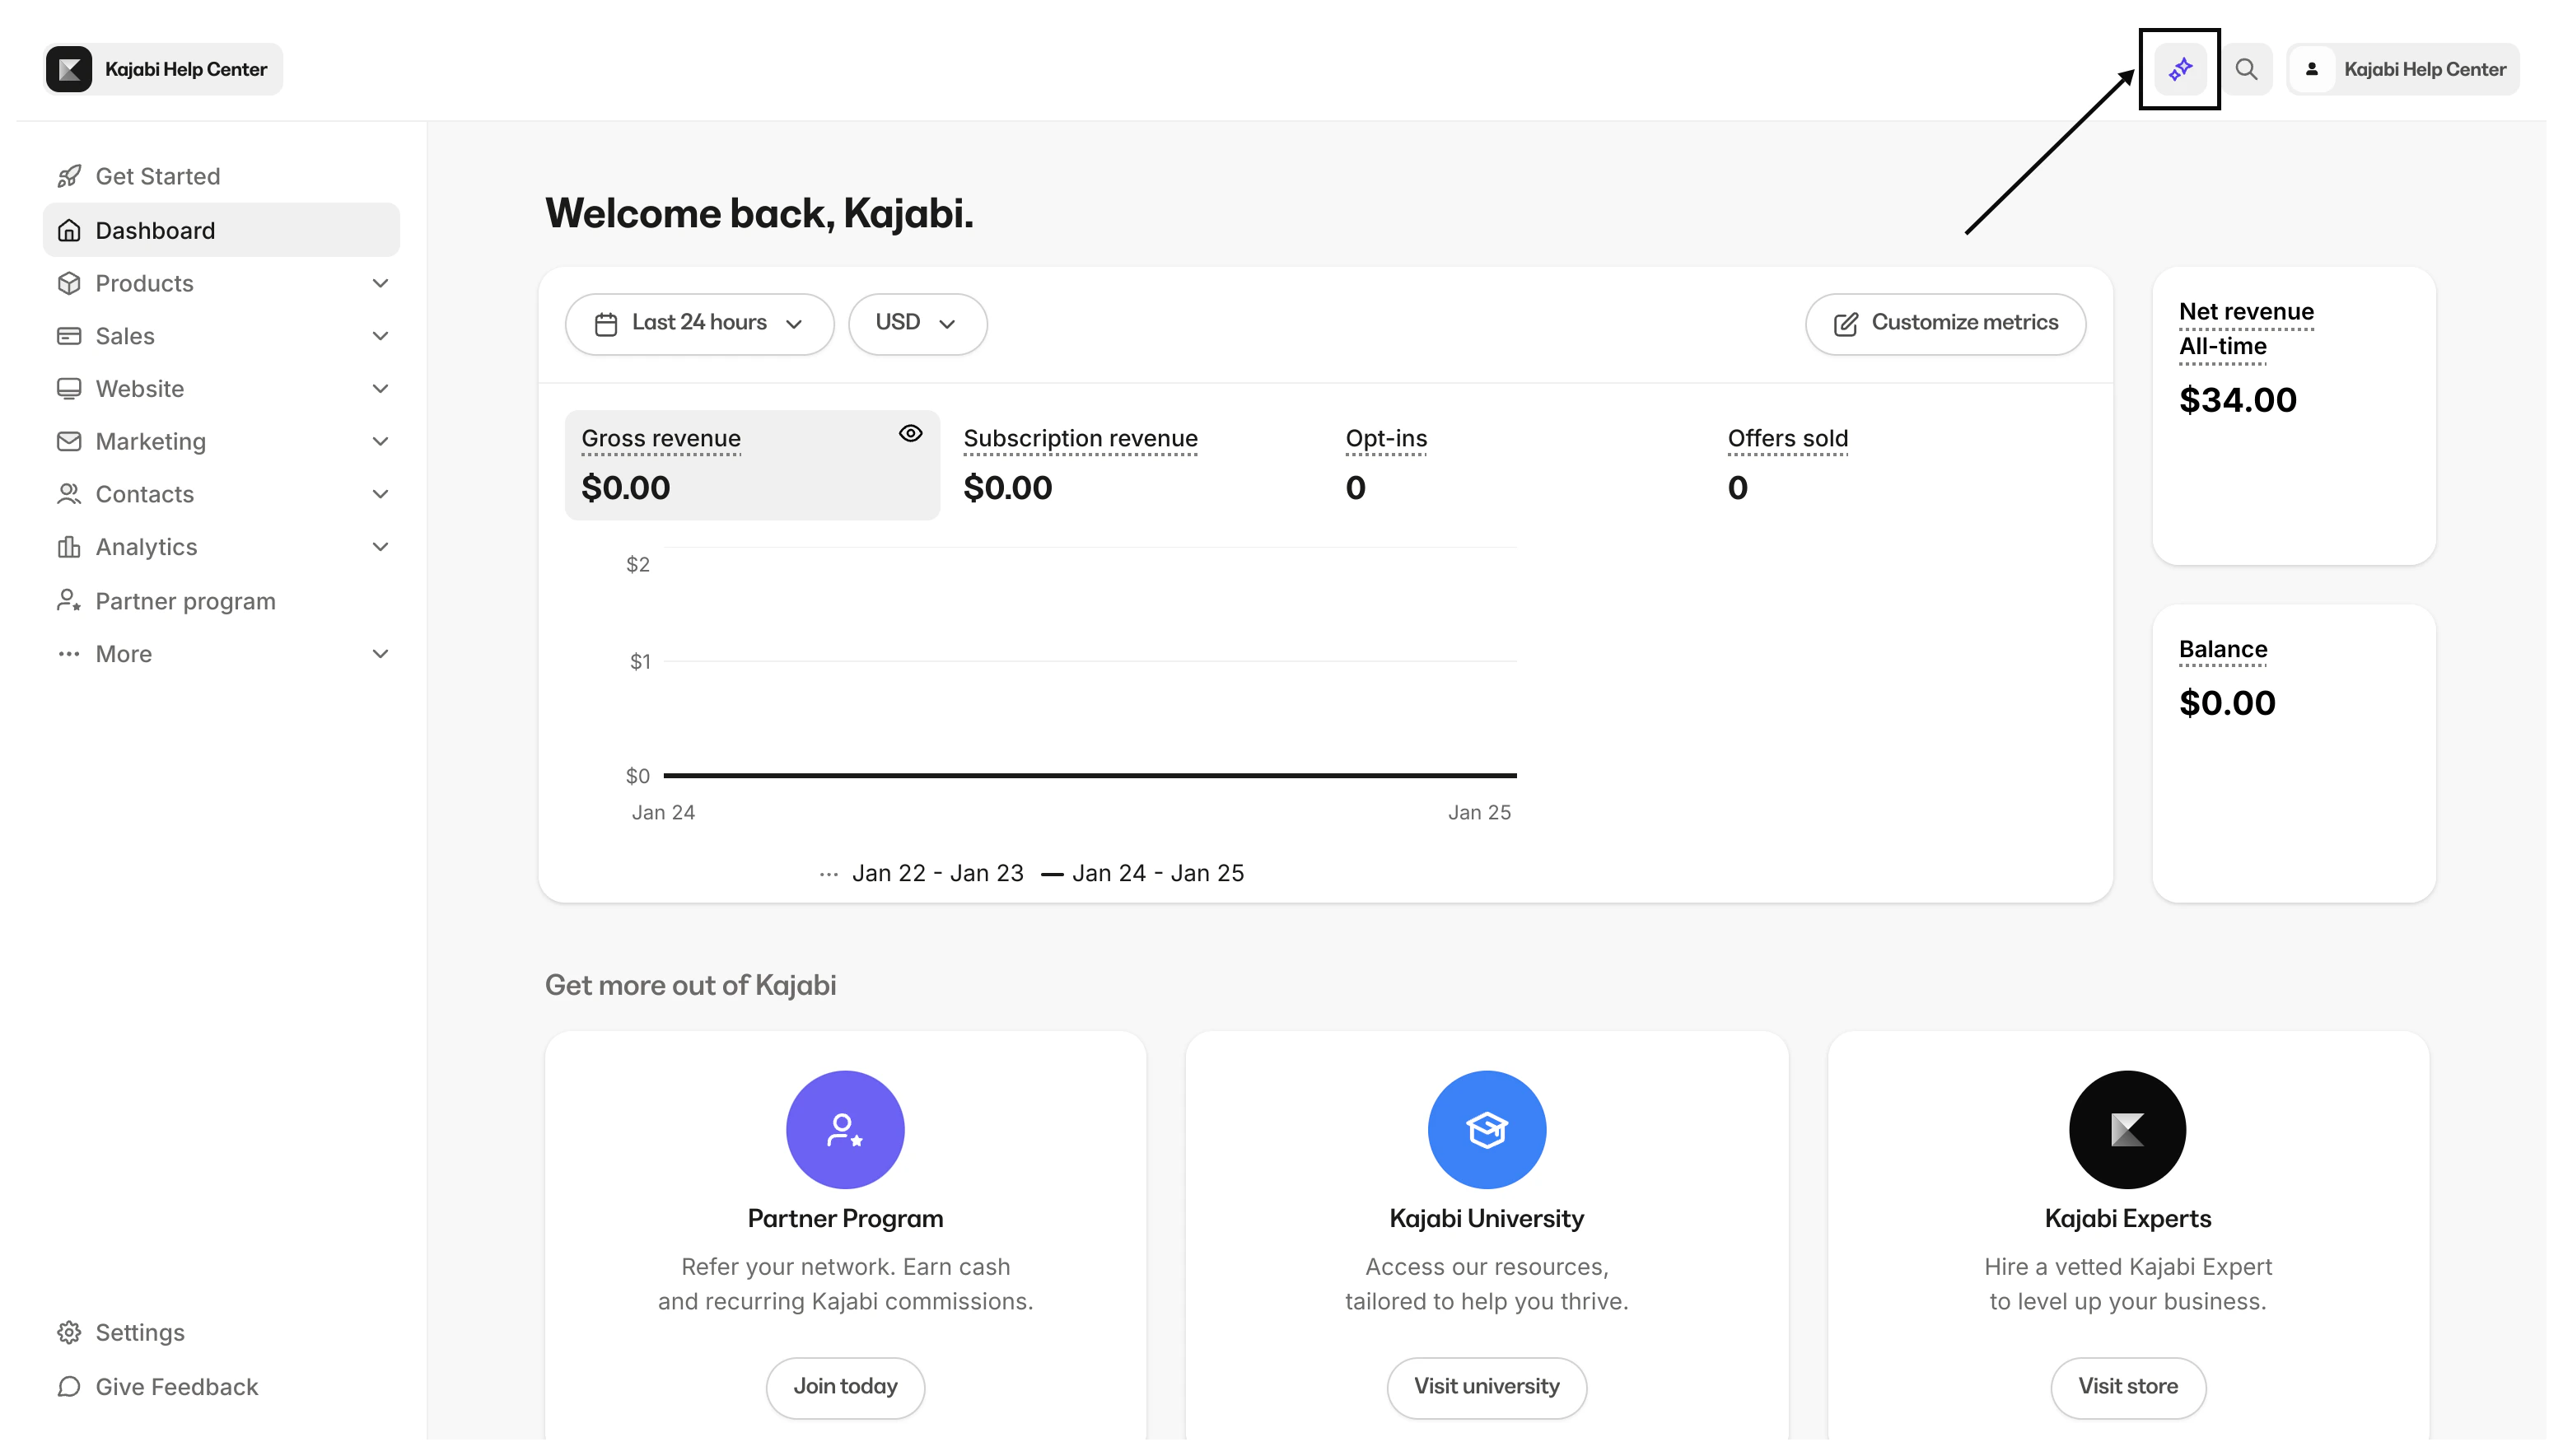Open the Kajabi Help Center account menu
This screenshot has height=1456, width=2563.
[2403, 69]
